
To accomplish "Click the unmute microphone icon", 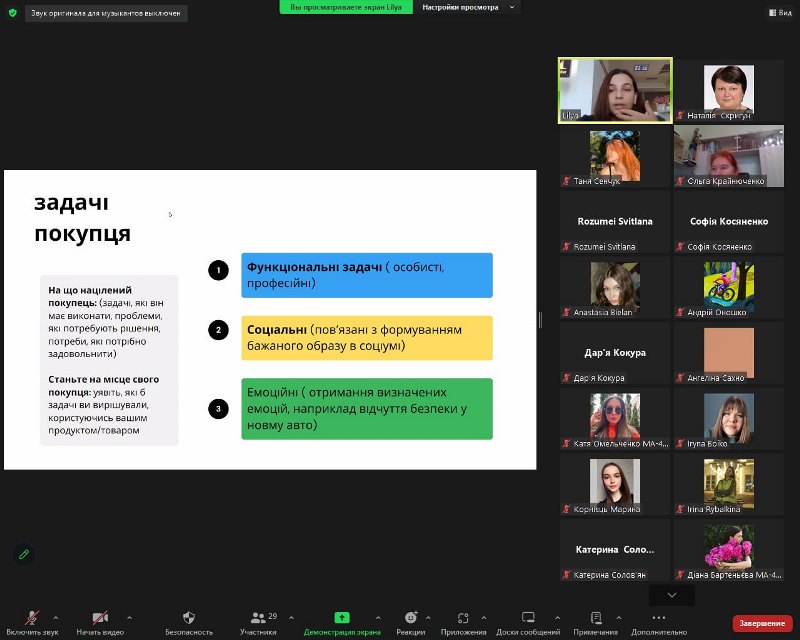I will point(32,618).
